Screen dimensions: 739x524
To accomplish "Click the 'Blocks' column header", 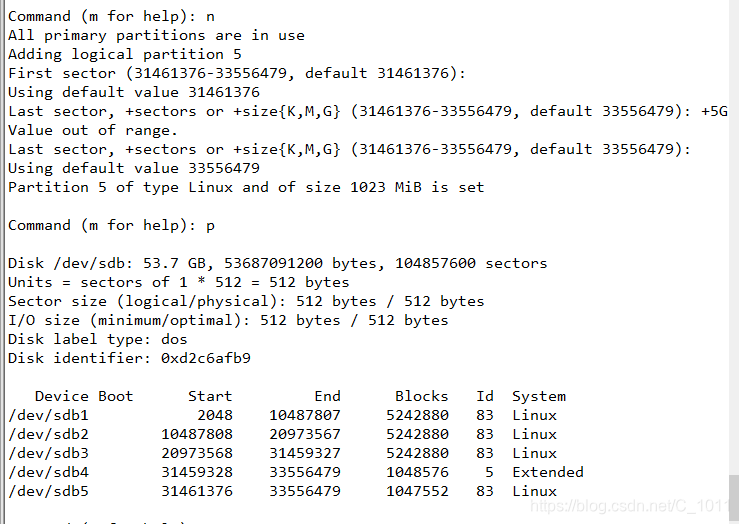I will coord(421,396).
